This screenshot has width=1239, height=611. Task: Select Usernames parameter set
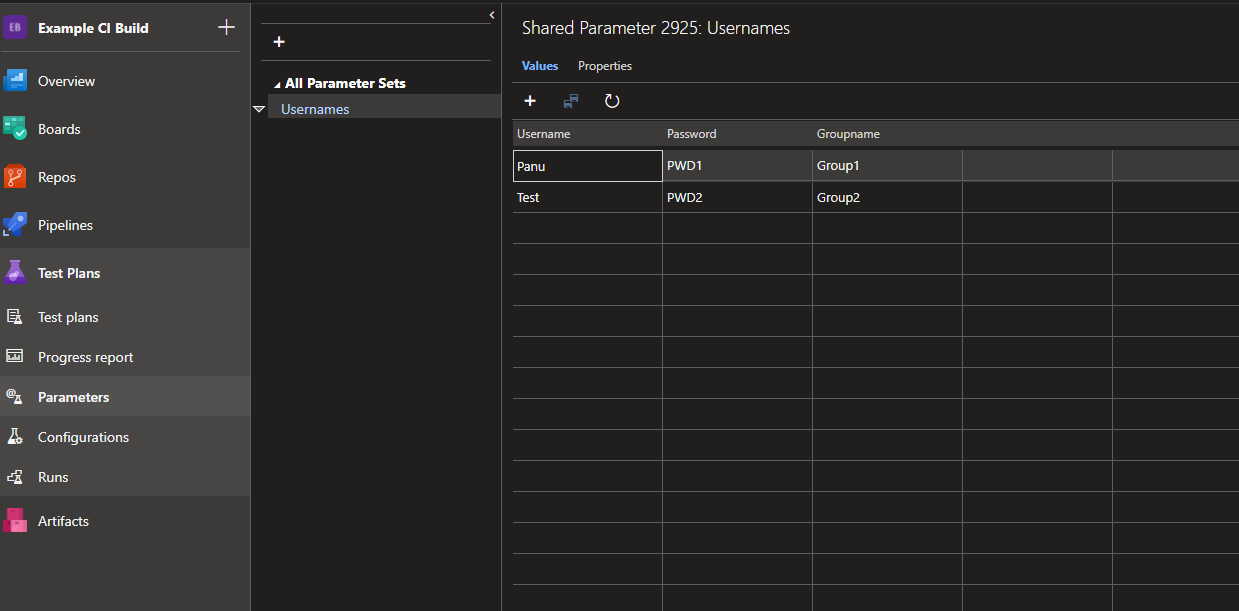coord(315,109)
